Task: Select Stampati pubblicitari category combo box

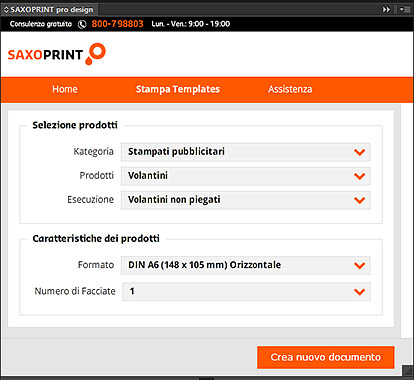Action: 245,152
